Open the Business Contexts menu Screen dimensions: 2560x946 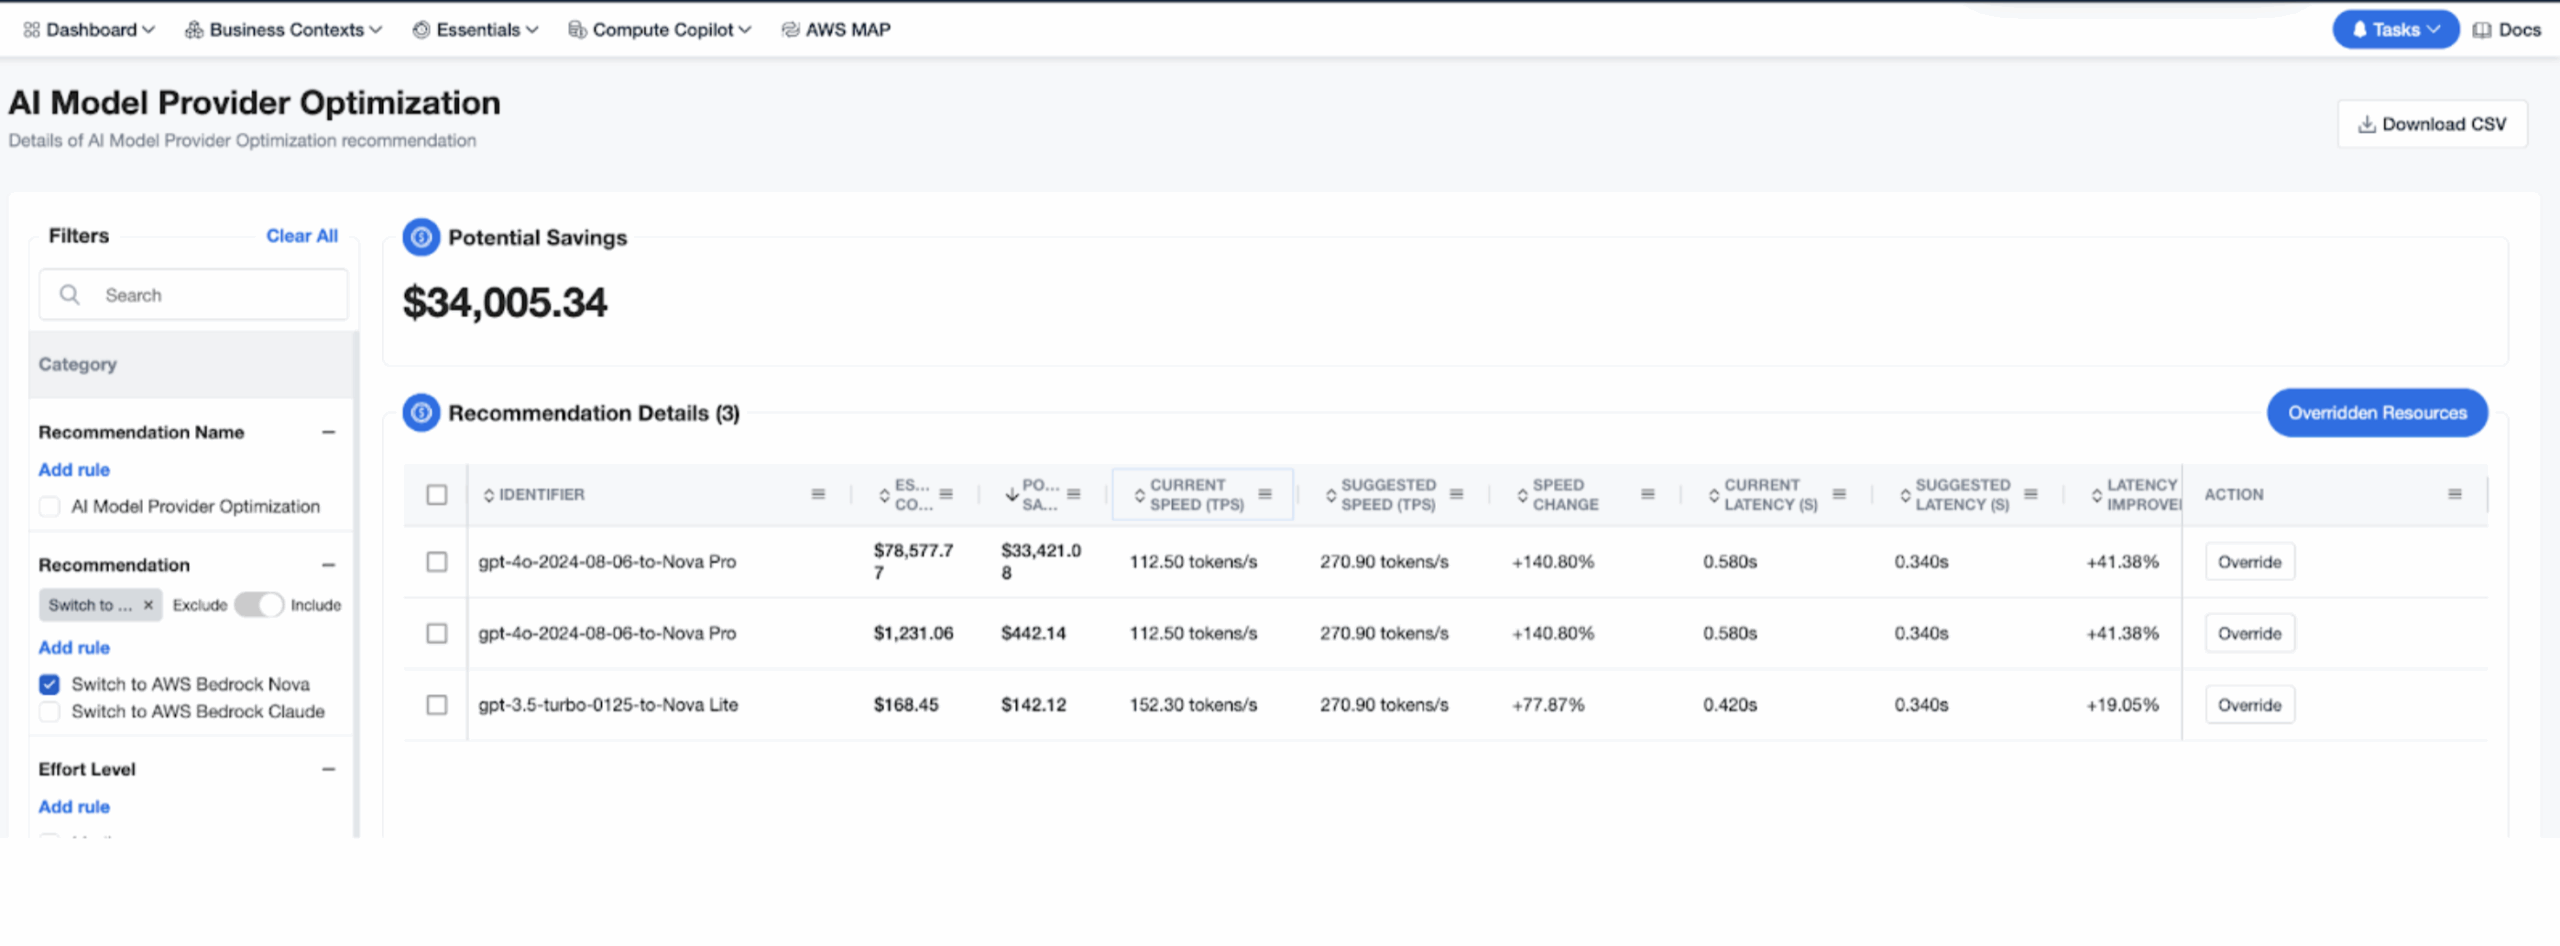[x=283, y=30]
